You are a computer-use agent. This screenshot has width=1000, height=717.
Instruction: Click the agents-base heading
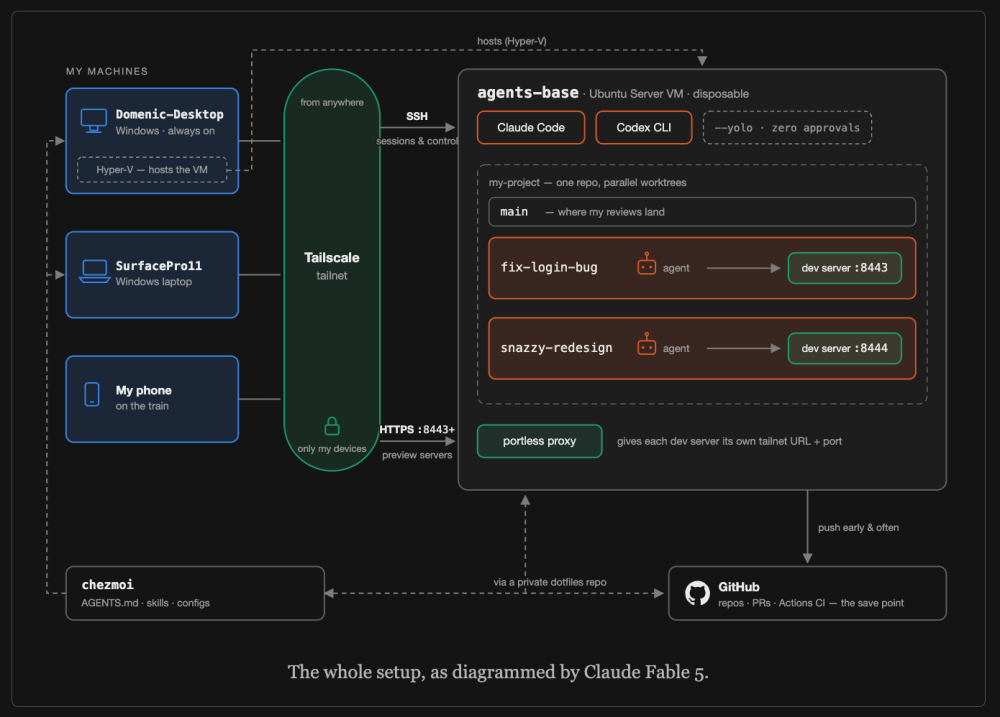(528, 92)
